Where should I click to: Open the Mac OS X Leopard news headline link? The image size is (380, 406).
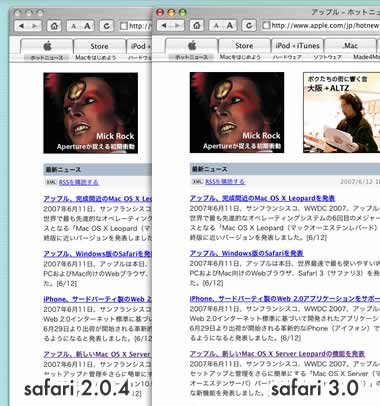click(x=262, y=198)
